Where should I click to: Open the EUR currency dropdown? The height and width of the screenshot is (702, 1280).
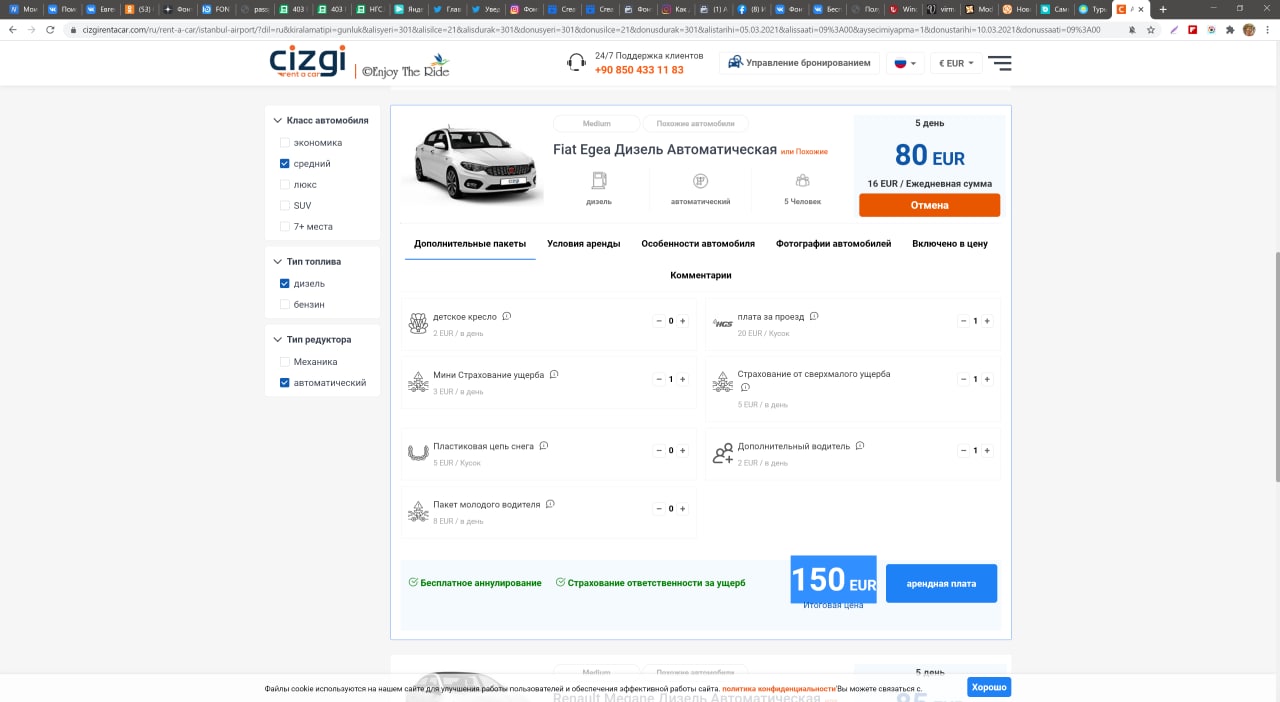tap(956, 63)
